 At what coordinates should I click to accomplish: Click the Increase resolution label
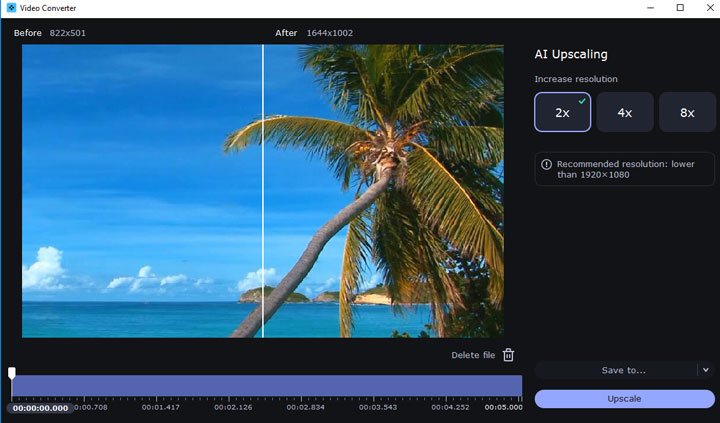coord(576,79)
